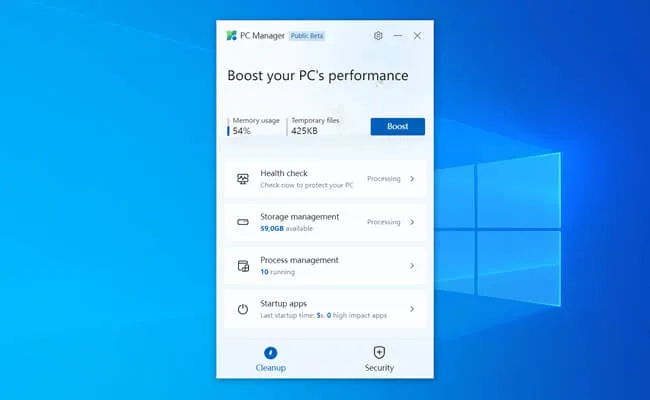Click the Storage management drive icon

pyautogui.click(x=243, y=222)
